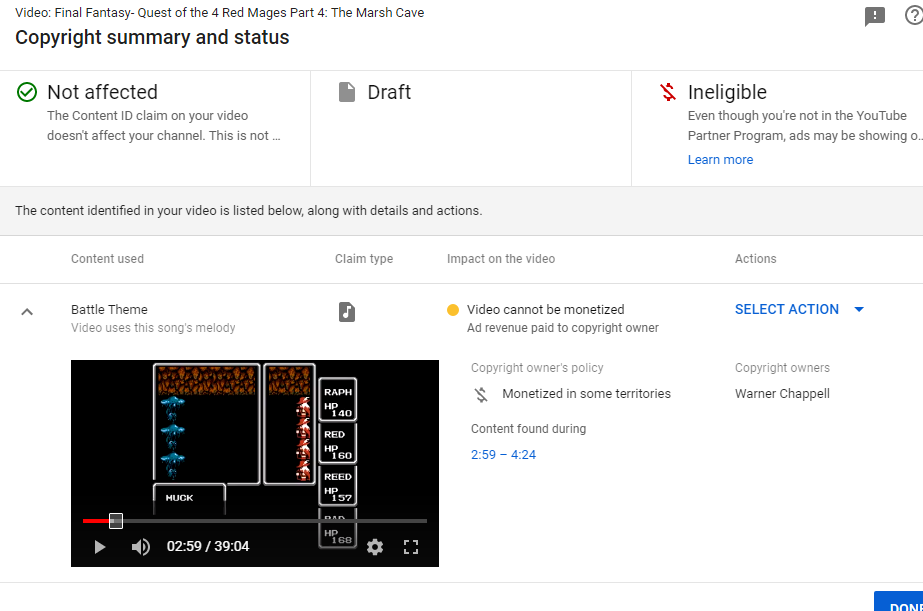Click the Not affected heading
This screenshot has width=923, height=611.
(x=102, y=92)
